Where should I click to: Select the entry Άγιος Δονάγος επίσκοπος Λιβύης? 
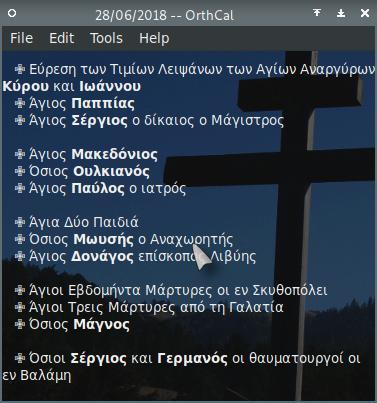(143, 256)
